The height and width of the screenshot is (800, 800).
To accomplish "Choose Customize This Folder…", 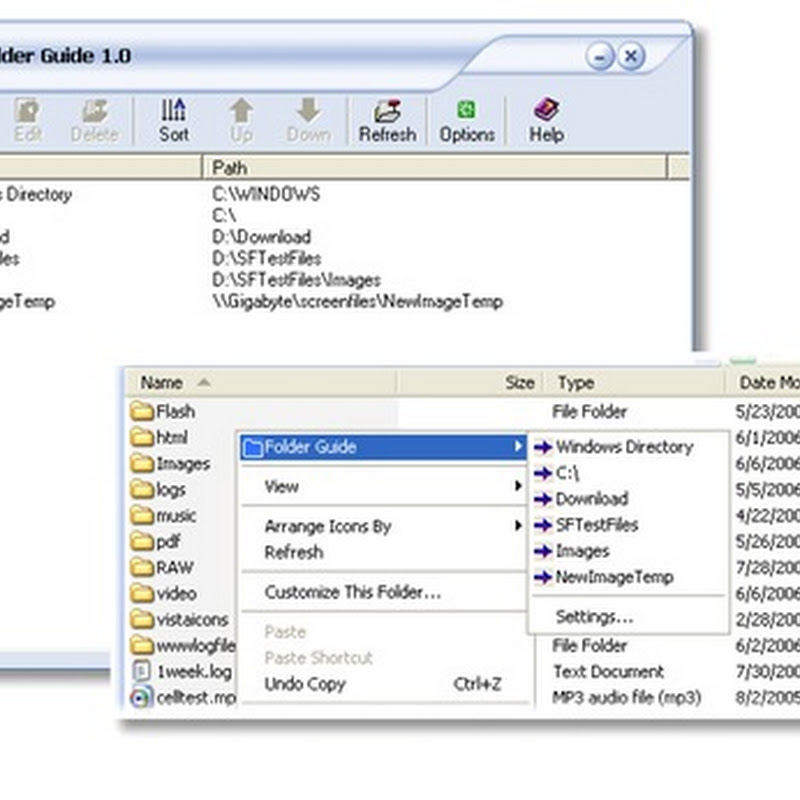I will tap(383, 592).
